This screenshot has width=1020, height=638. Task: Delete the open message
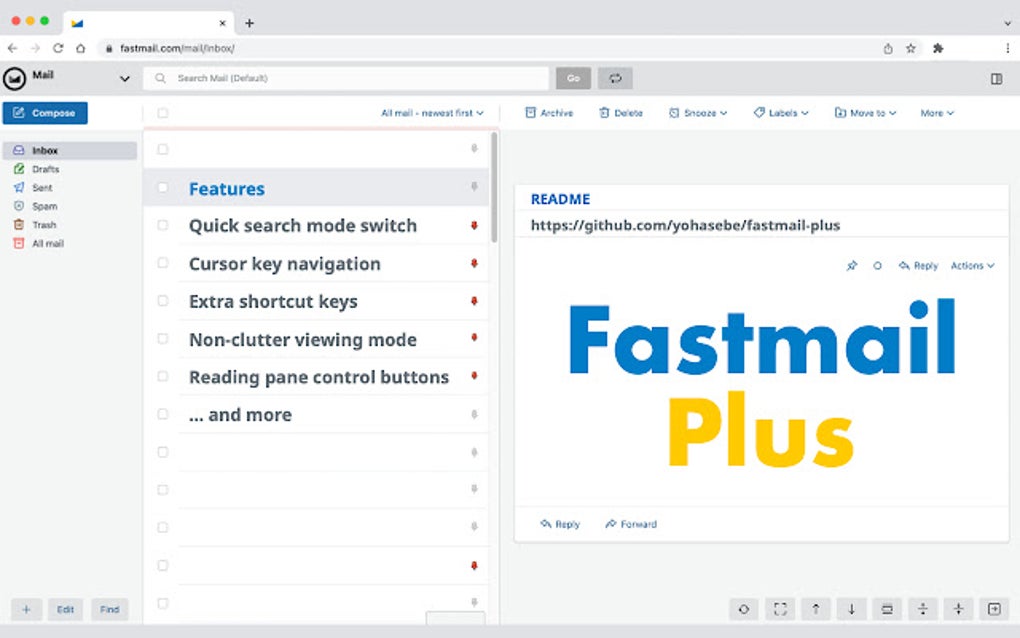coord(621,113)
